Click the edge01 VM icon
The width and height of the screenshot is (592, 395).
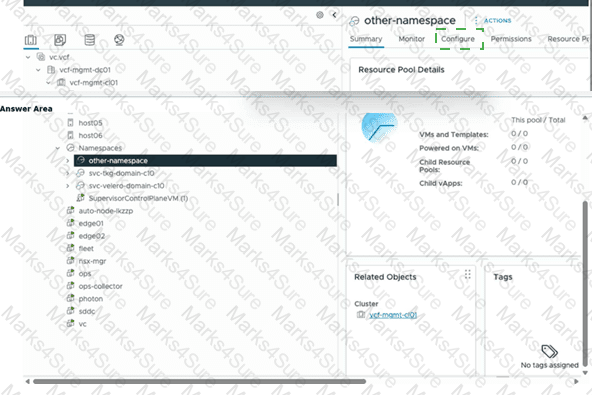pyautogui.click(x=70, y=223)
